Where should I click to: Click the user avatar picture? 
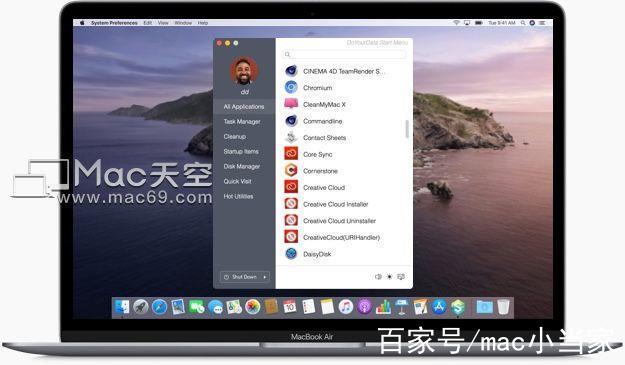(x=244, y=71)
